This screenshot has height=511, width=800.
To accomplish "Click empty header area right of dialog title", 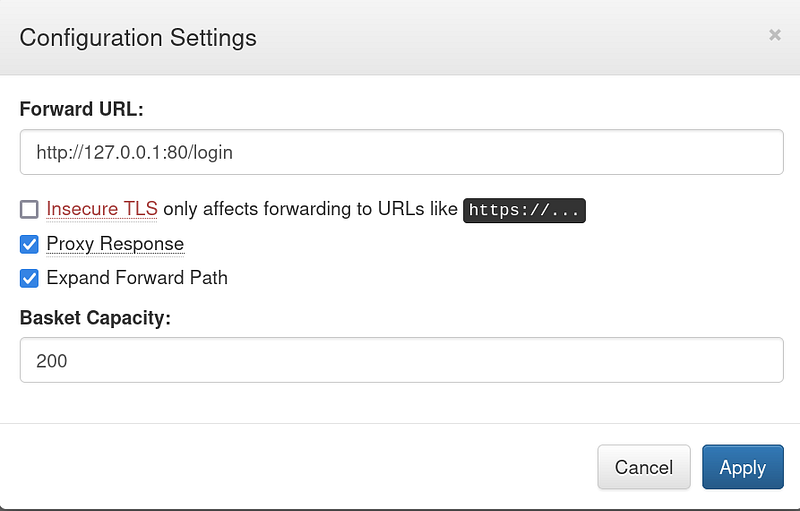I will pos(500,38).
